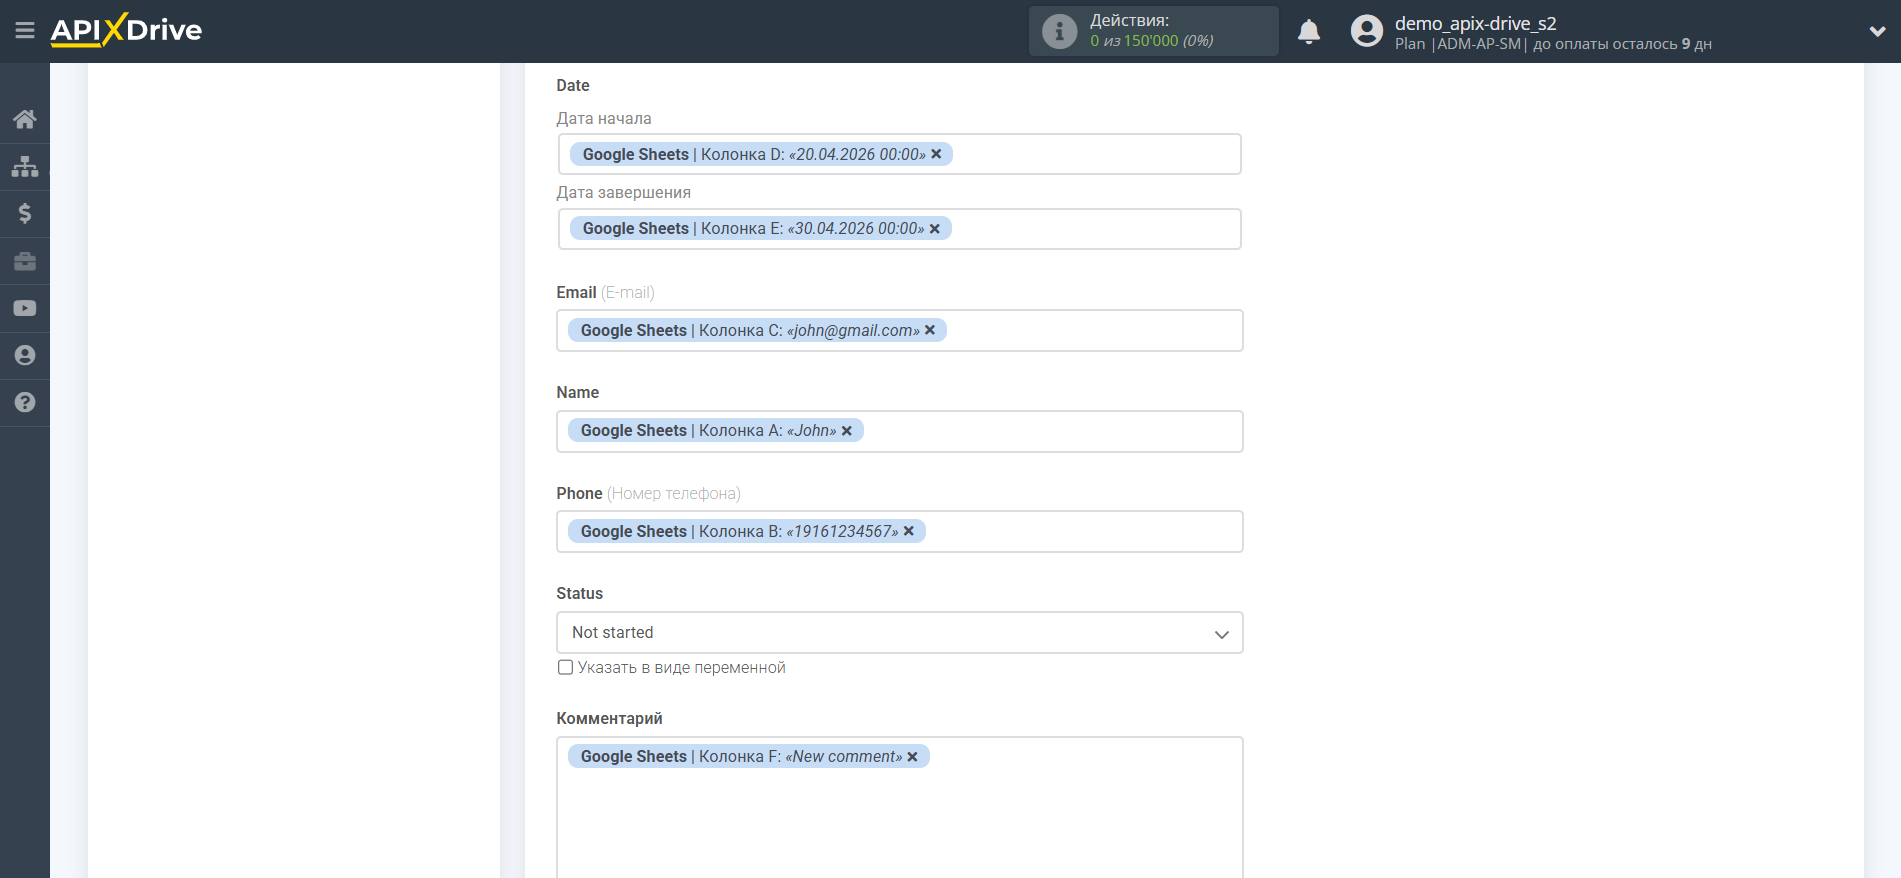
Task: Click the Phone input field empty area
Action: pos(1080,532)
